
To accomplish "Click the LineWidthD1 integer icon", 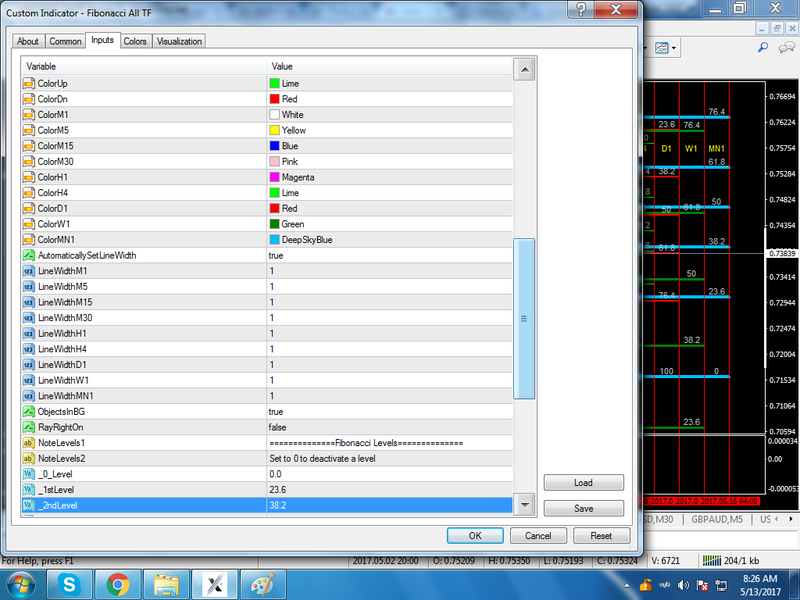I will 29,365.
